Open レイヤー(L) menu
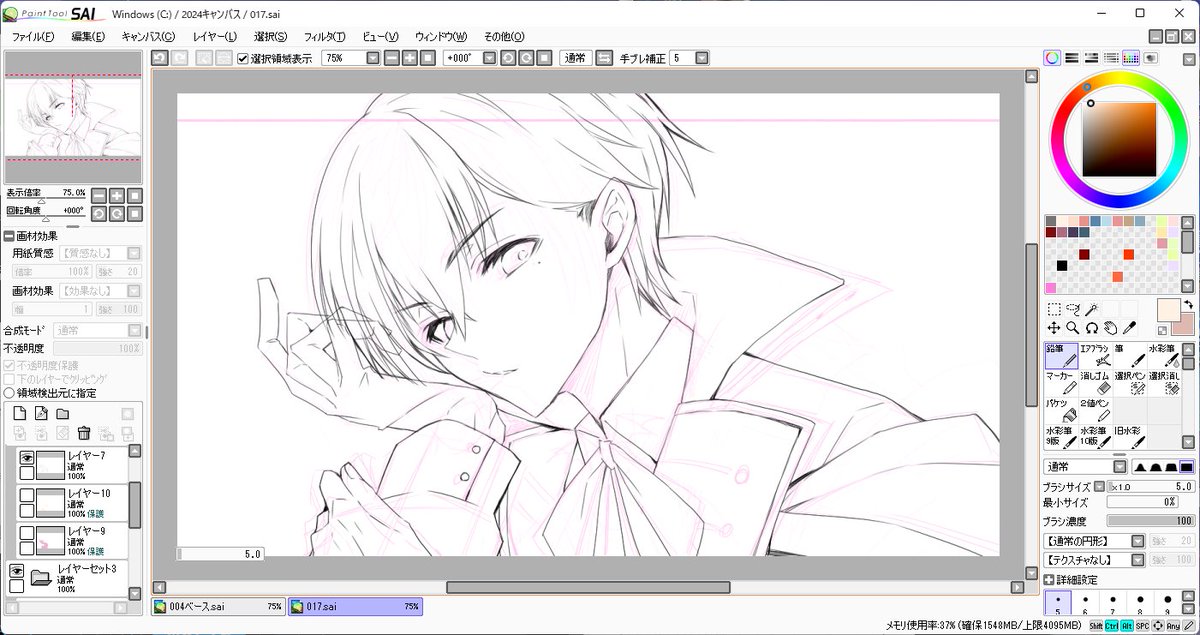The image size is (1200, 635). [214, 36]
